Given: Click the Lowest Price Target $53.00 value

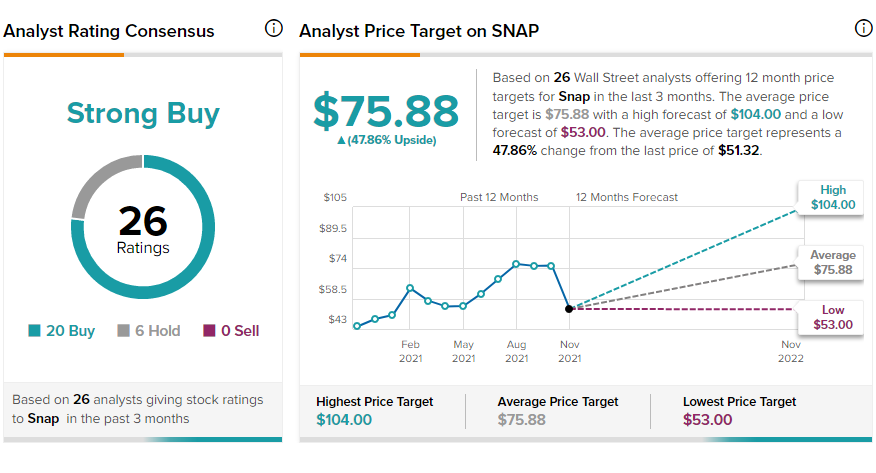Looking at the screenshot, I should 707,419.
